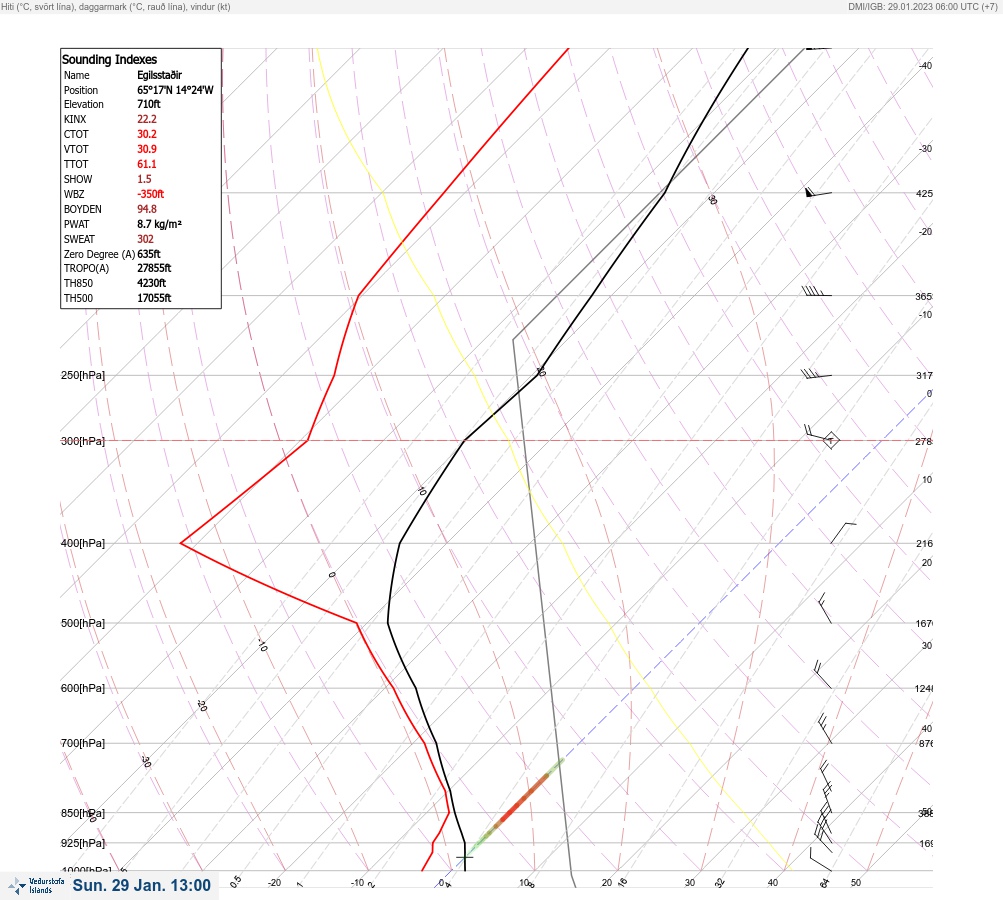Click the 300[hPa] pressure label
Image resolution: width=1003 pixels, height=900 pixels.
(83, 441)
